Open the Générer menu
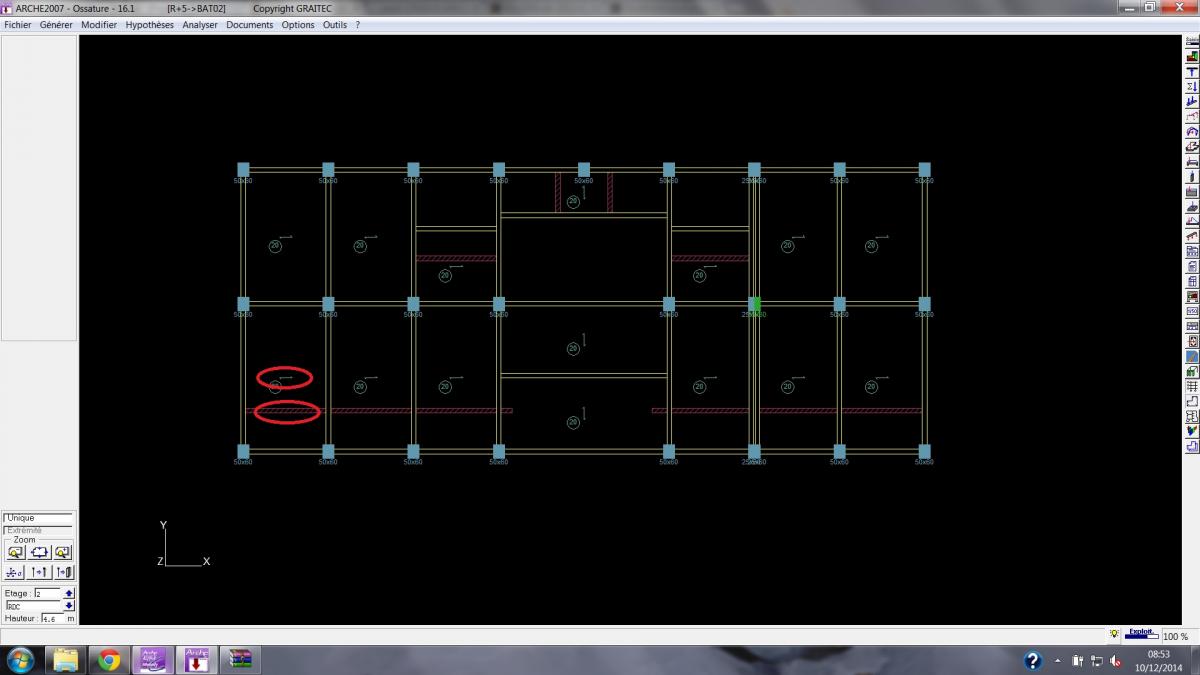Image resolution: width=1200 pixels, height=675 pixels. click(x=56, y=25)
